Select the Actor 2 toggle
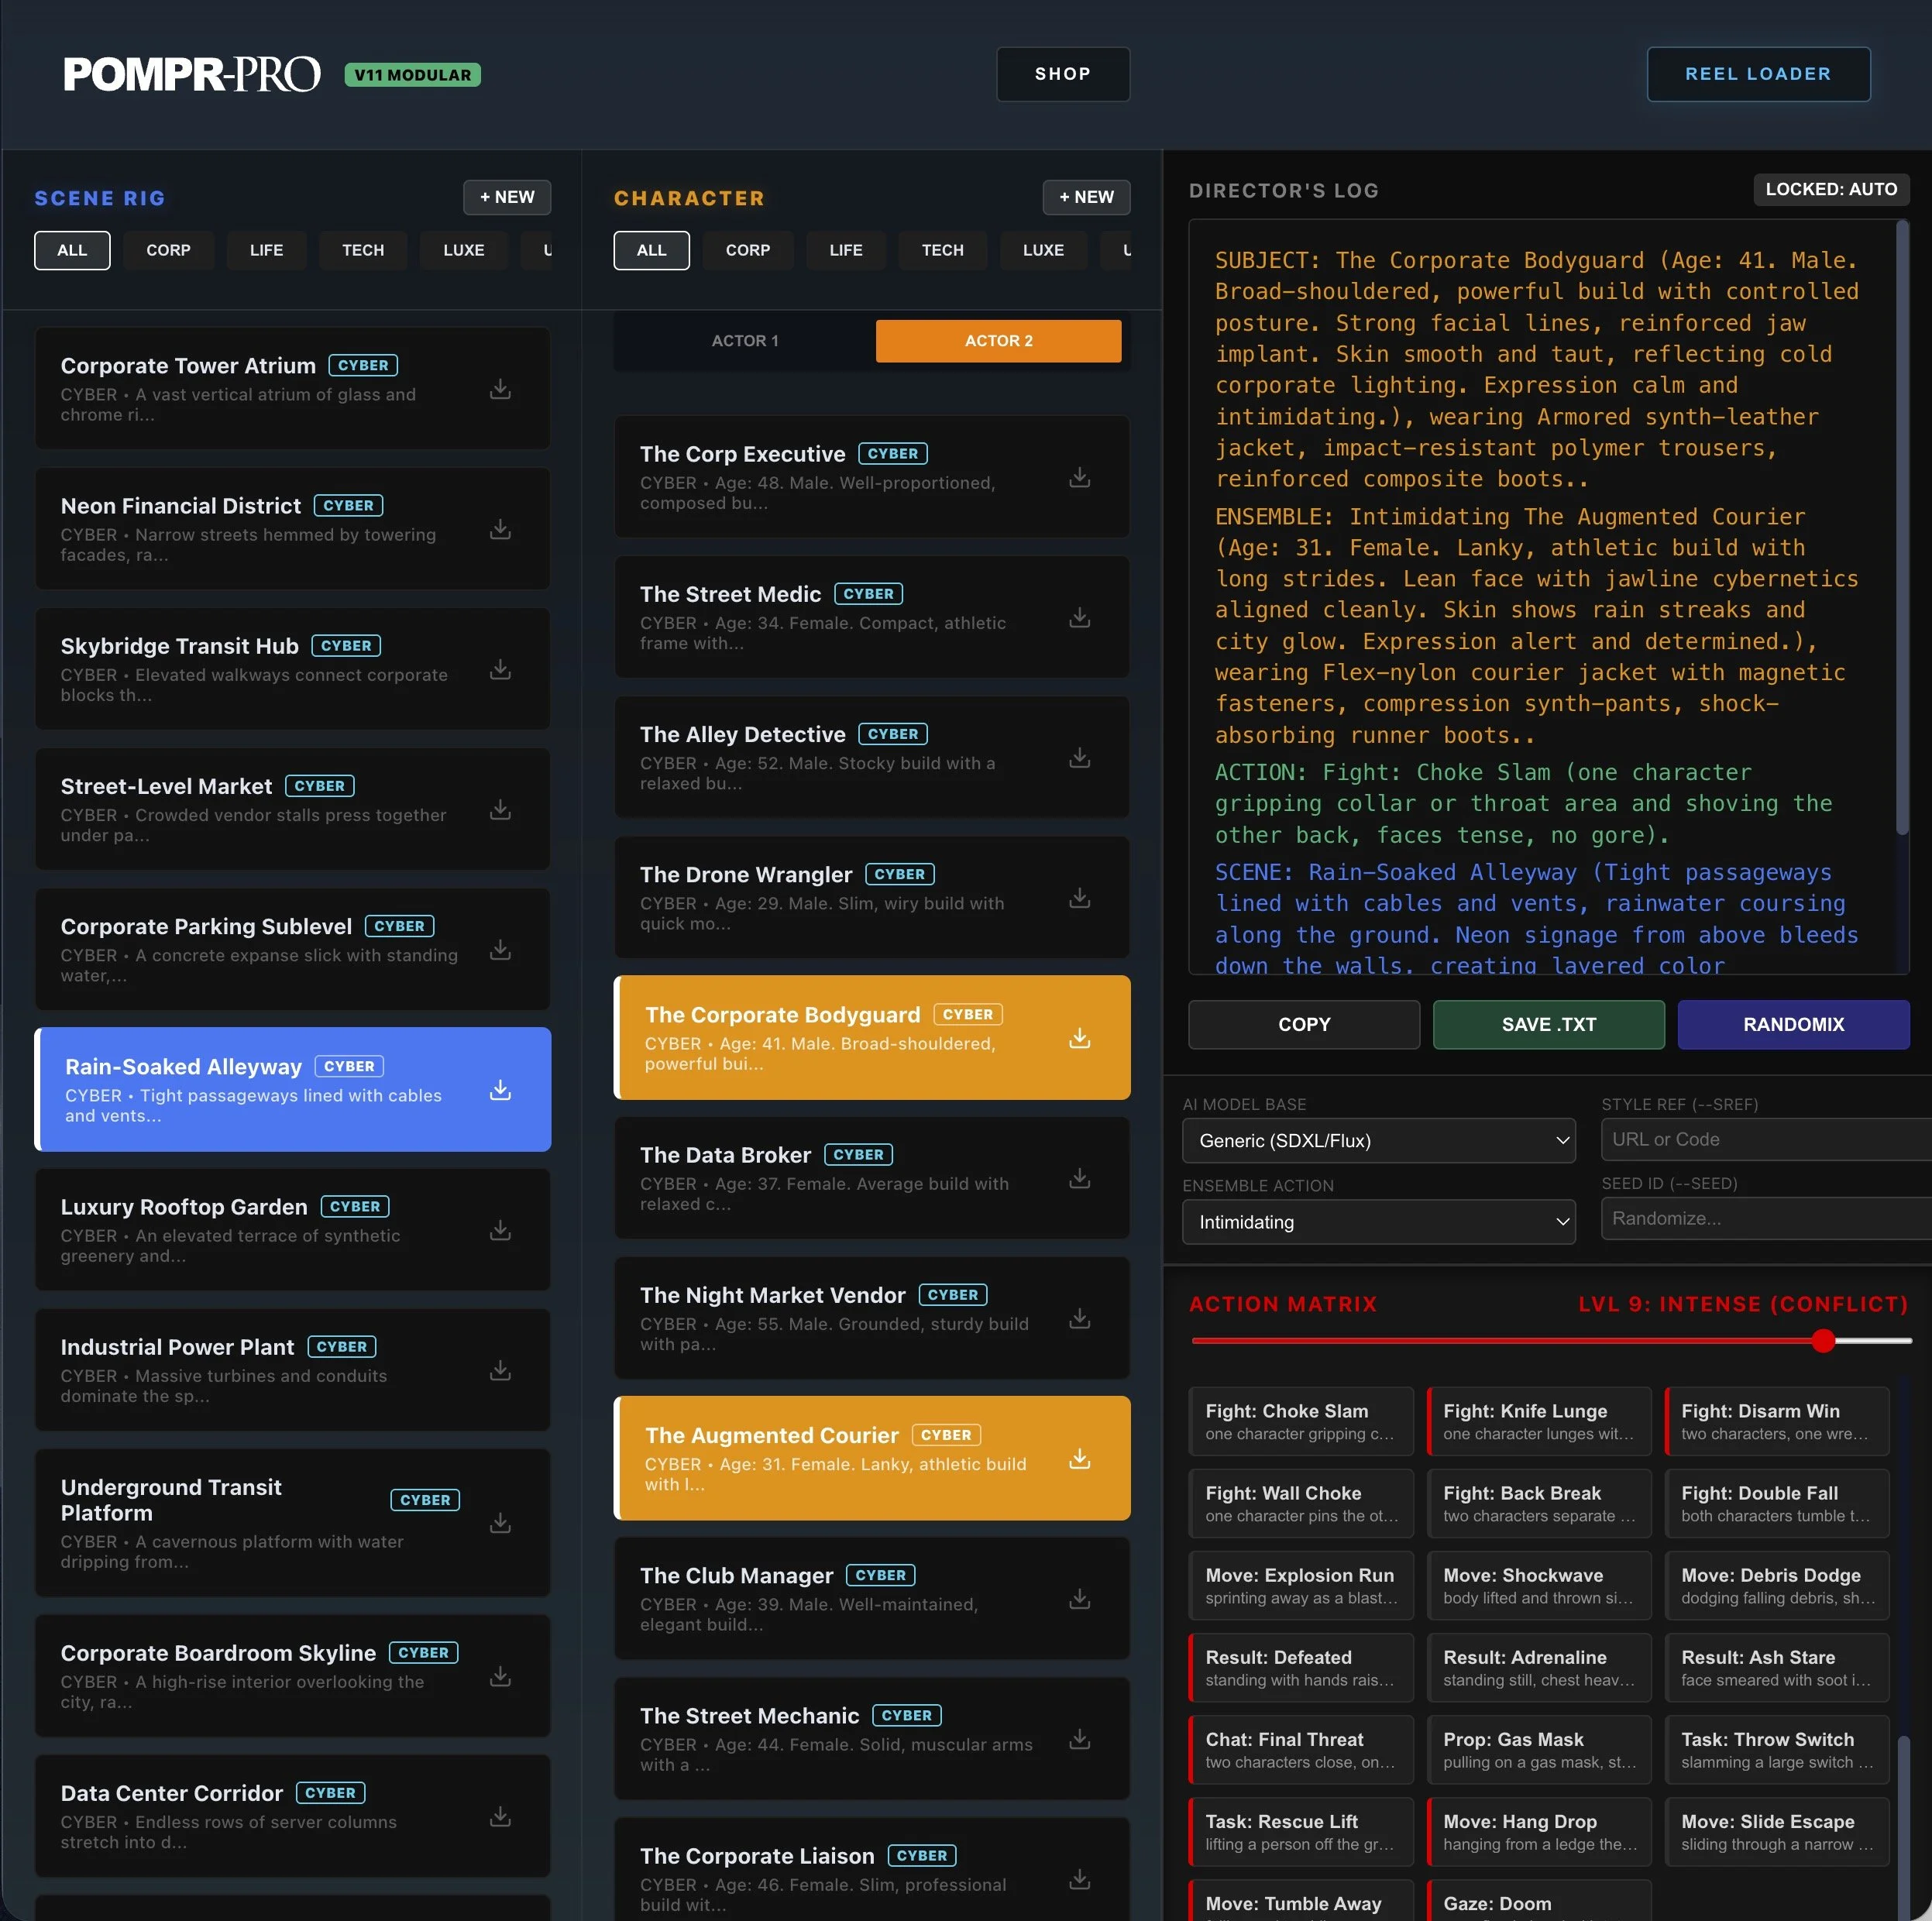Image resolution: width=1932 pixels, height=1921 pixels. [998, 341]
